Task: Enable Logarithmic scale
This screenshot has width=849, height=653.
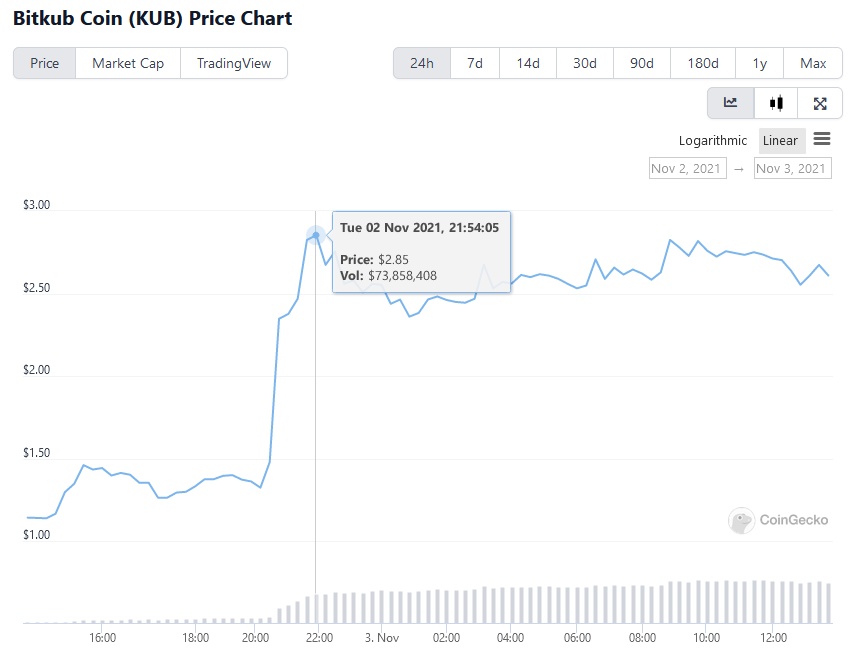Action: pyautogui.click(x=713, y=141)
